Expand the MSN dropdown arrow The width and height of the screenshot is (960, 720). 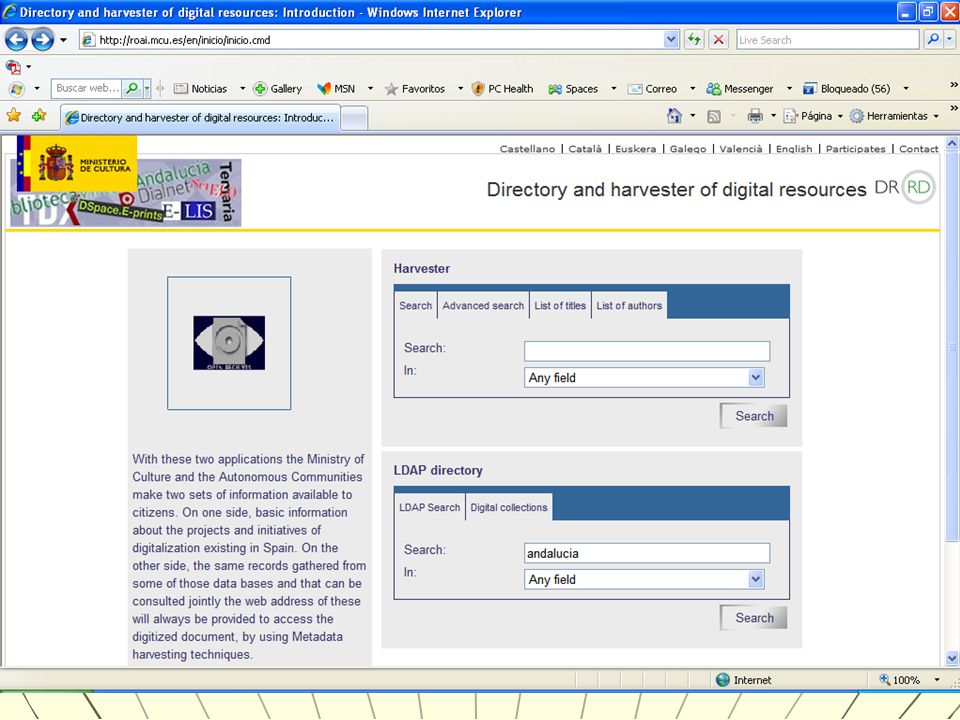coord(370,89)
